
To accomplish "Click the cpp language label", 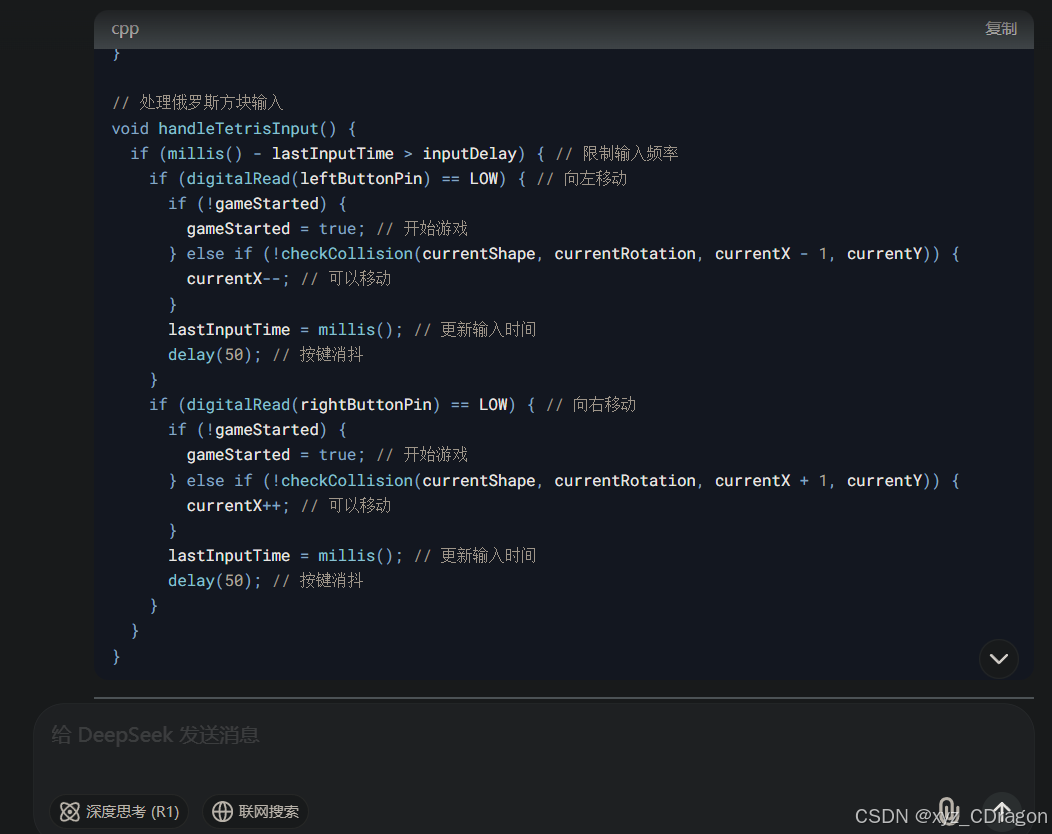I will click(125, 29).
